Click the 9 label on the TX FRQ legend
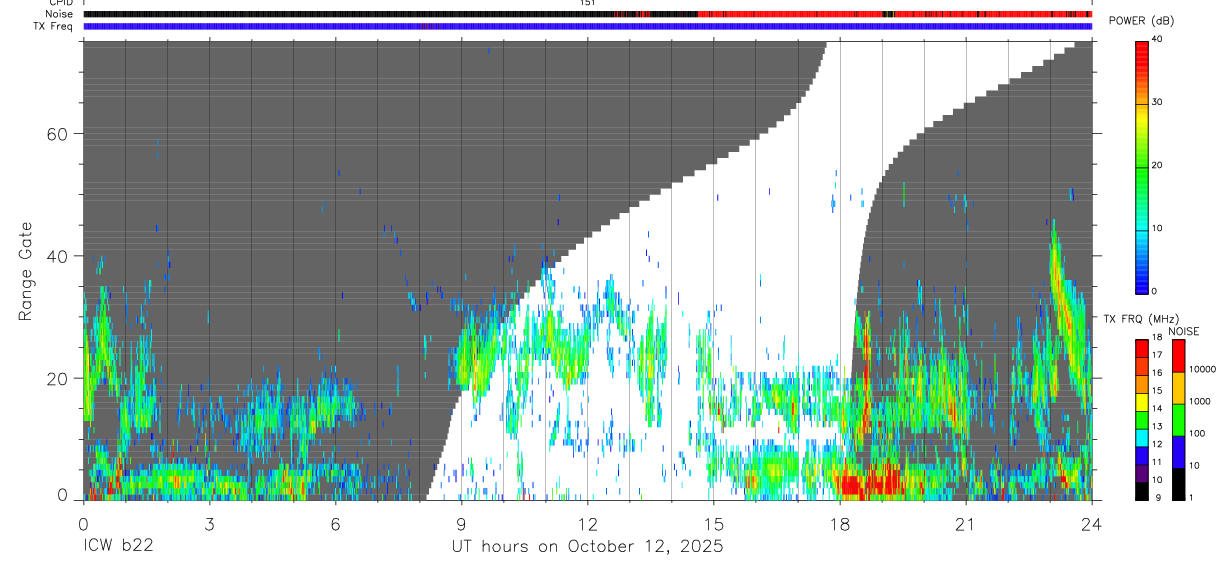Image resolution: width=1228 pixels, height=567 pixels. [x=1158, y=497]
